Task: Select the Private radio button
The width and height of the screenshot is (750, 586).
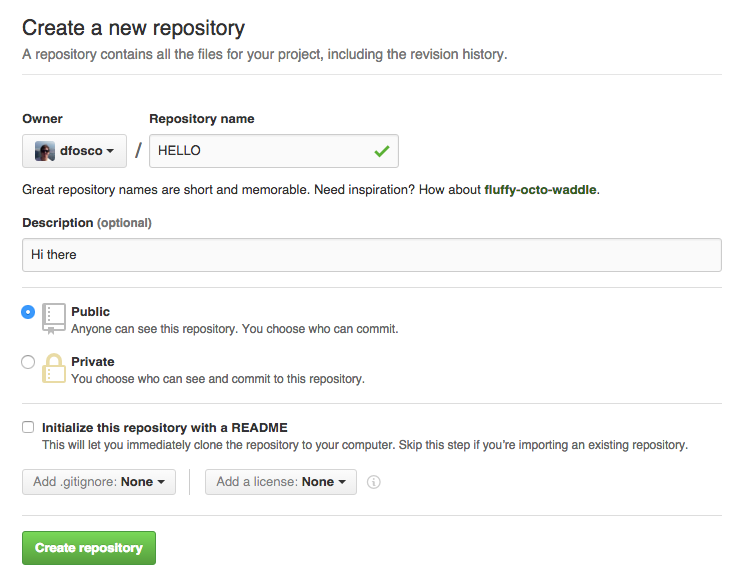Action: pyautogui.click(x=28, y=362)
